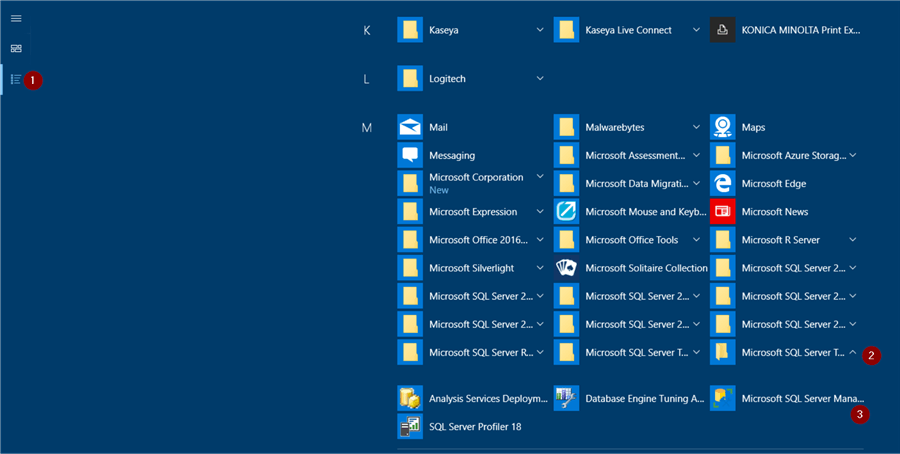Image resolution: width=900 pixels, height=454 pixels.
Task: Open Microsoft Solitaire Collection cards icon
Action: tap(567, 267)
